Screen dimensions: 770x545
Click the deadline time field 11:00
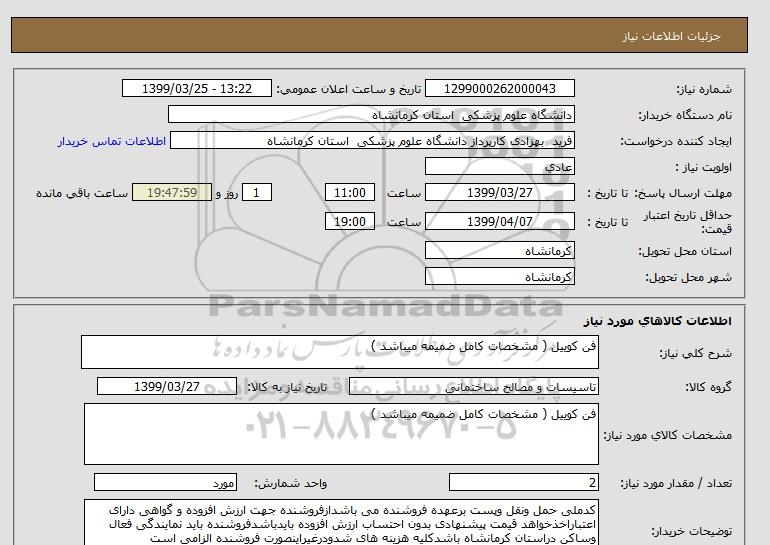pyautogui.click(x=350, y=192)
